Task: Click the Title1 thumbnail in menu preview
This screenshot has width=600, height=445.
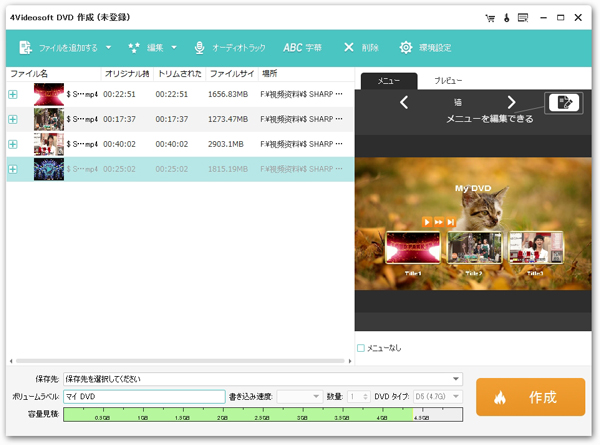Action: [x=413, y=248]
